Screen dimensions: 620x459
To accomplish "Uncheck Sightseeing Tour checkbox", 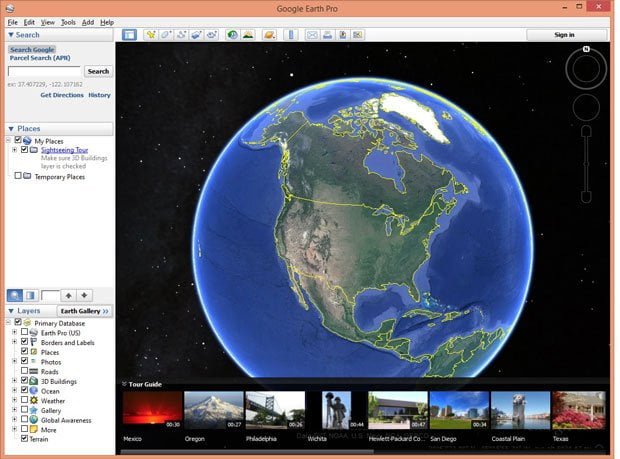I will 25,149.
